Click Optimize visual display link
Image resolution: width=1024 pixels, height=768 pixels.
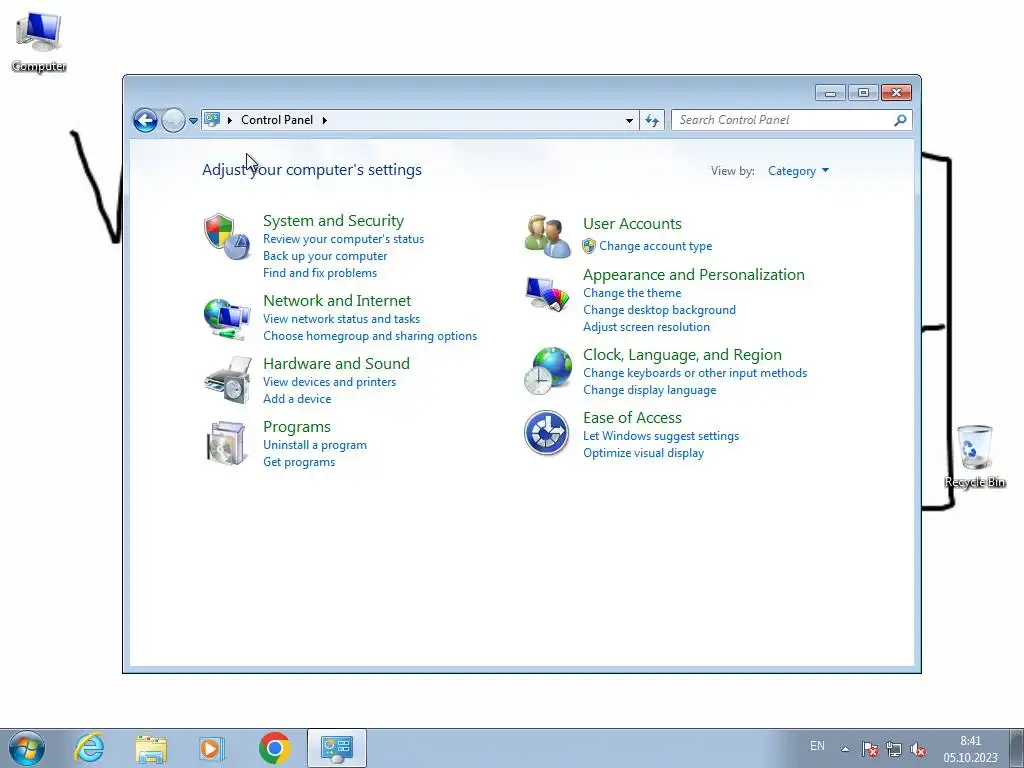coord(643,453)
